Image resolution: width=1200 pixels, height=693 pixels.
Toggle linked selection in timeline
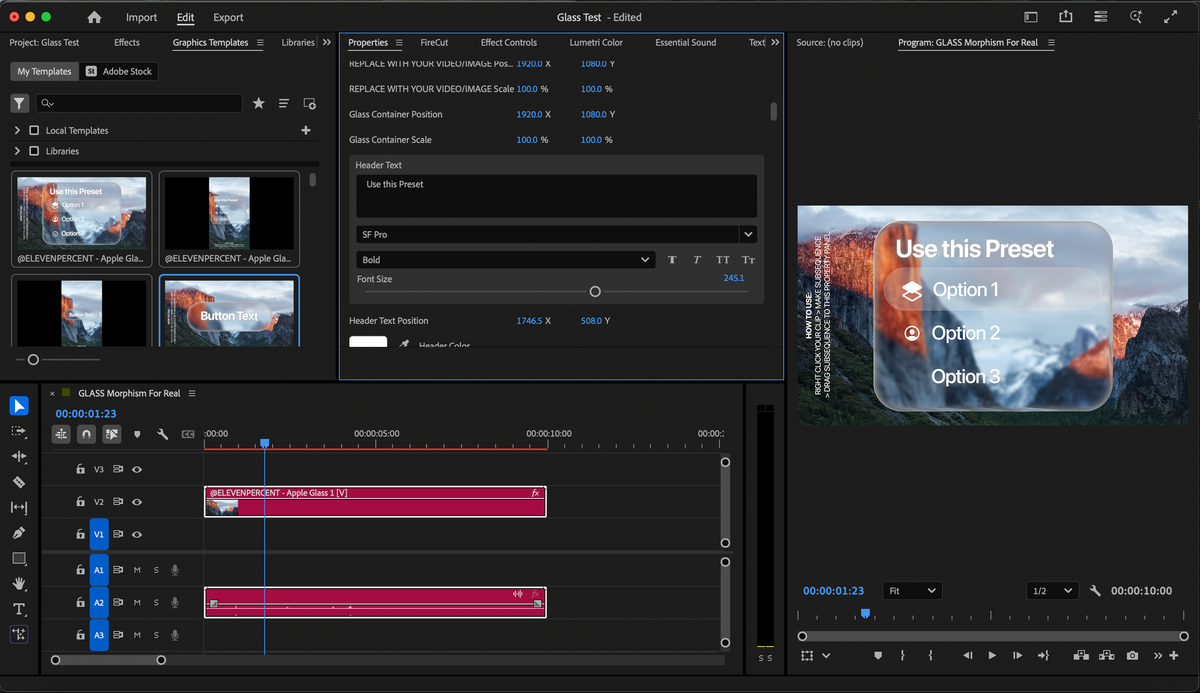click(x=112, y=434)
